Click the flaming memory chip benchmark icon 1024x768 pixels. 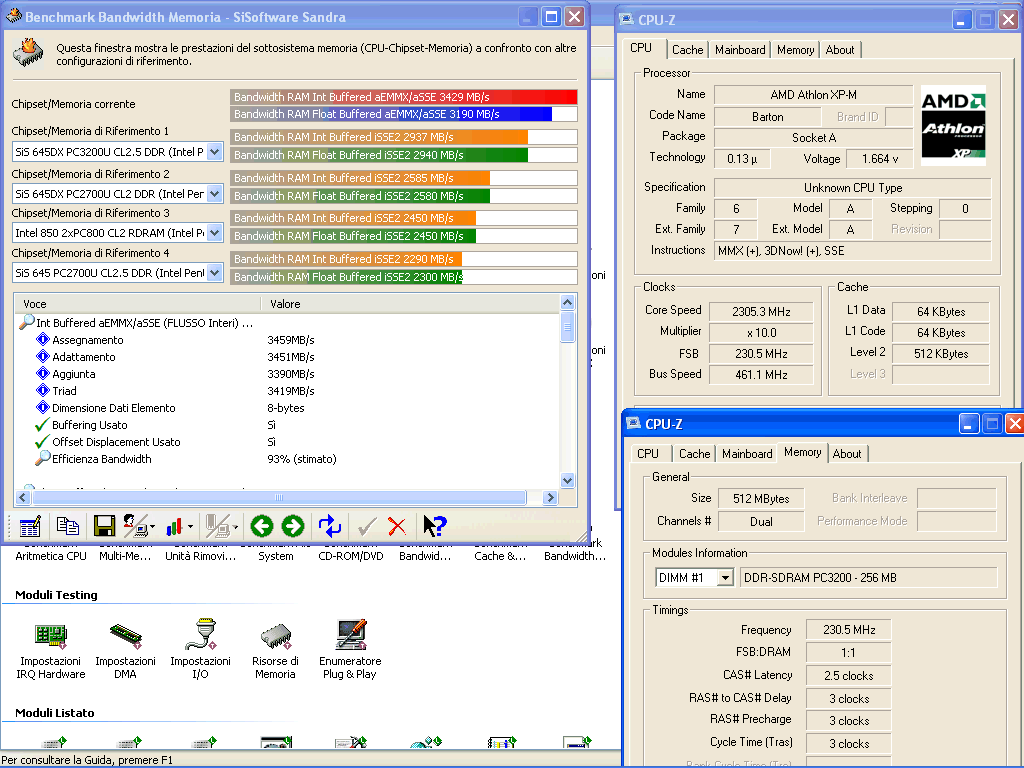(x=28, y=53)
